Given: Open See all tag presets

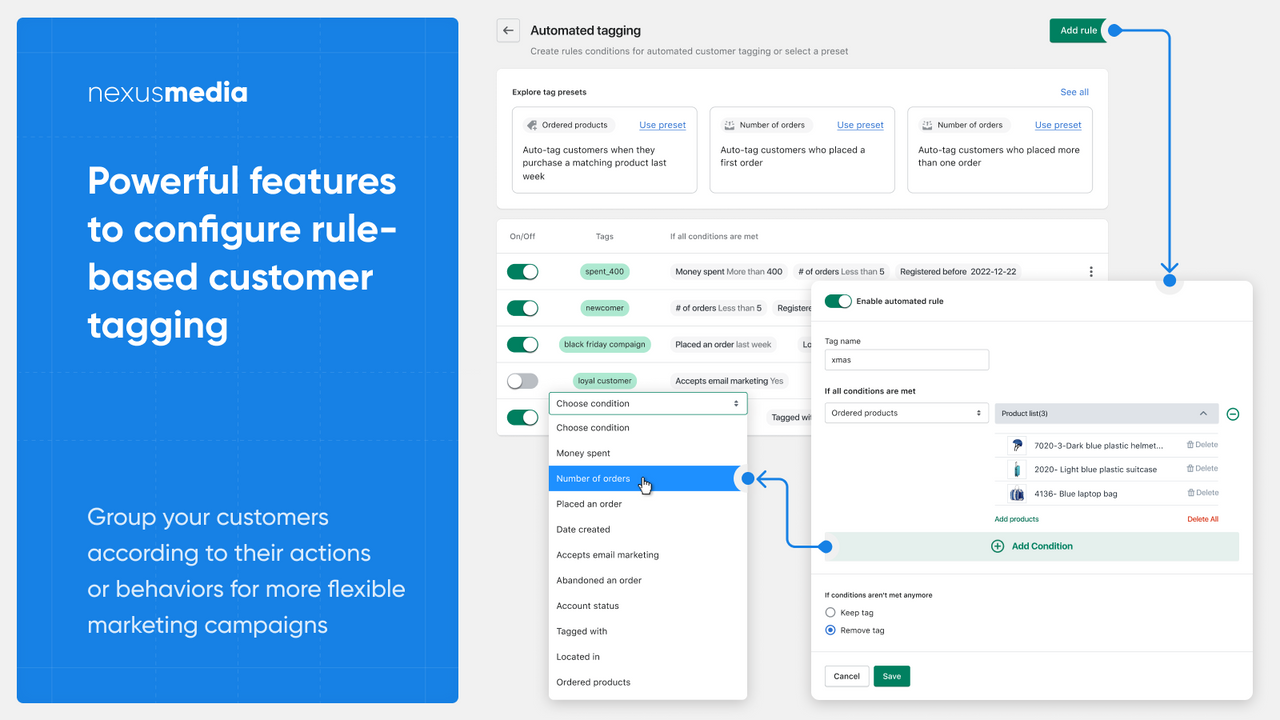Looking at the screenshot, I should point(1073,91).
